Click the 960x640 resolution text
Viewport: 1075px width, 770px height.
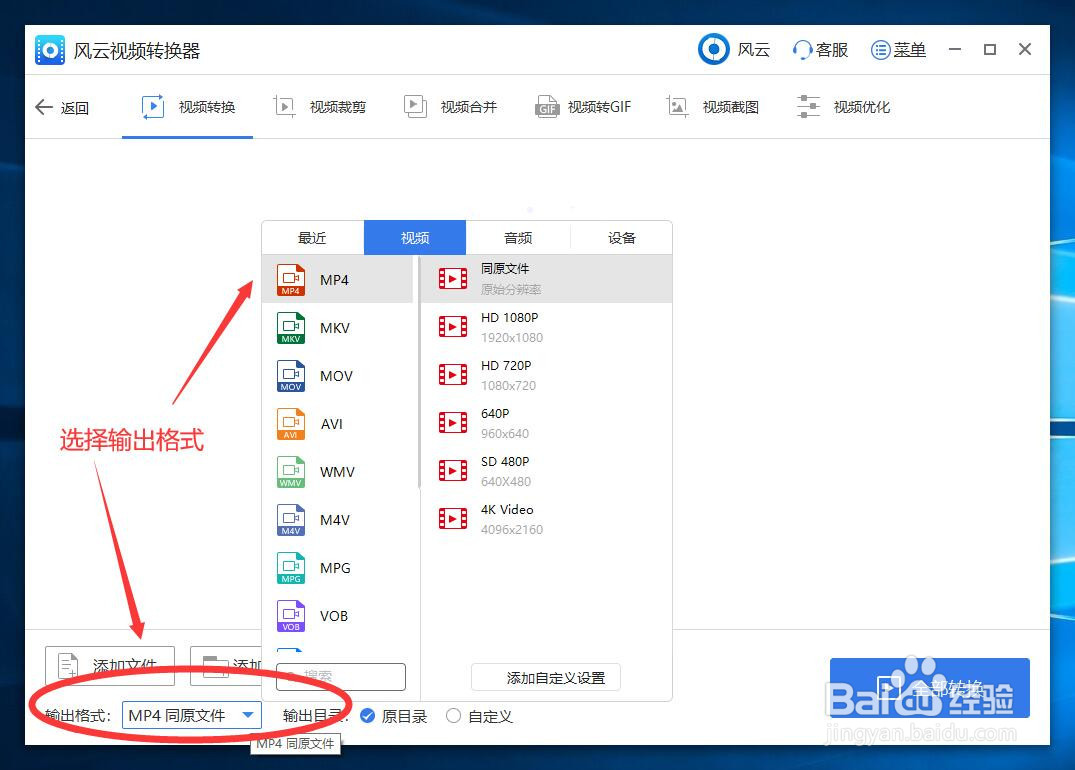[505, 433]
